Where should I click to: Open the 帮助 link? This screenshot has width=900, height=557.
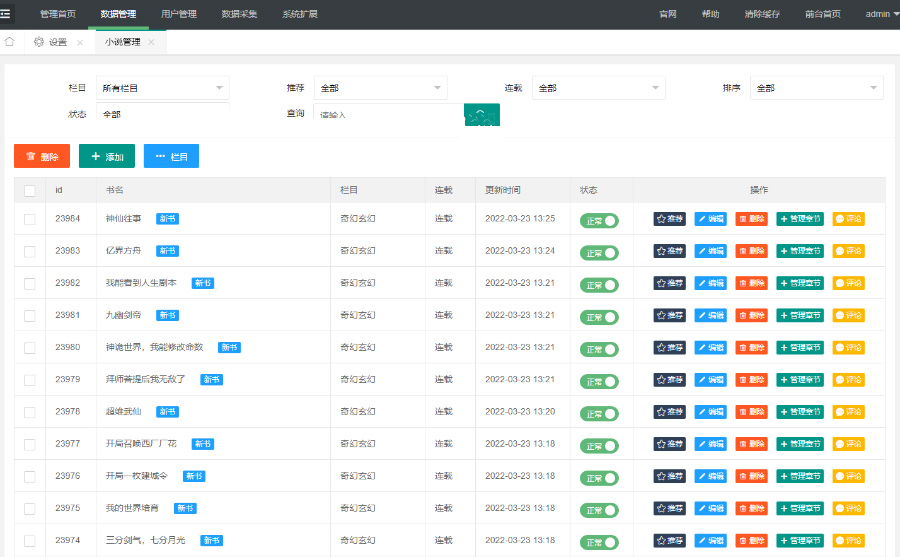[x=711, y=14]
